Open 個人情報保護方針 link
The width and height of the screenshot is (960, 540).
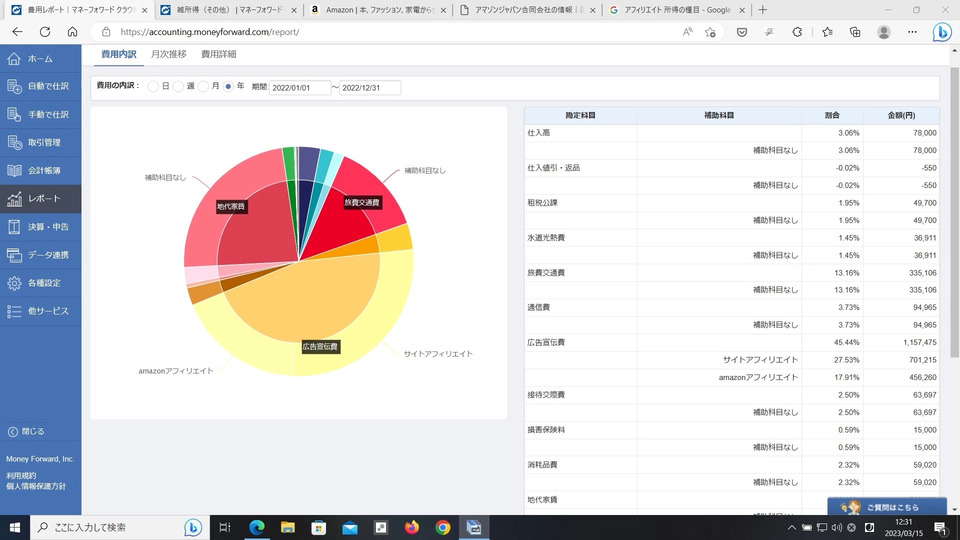tap(36, 486)
